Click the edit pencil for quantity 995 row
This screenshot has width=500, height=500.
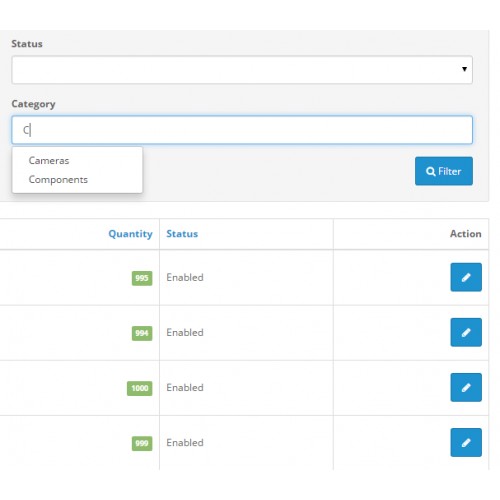[466, 277]
